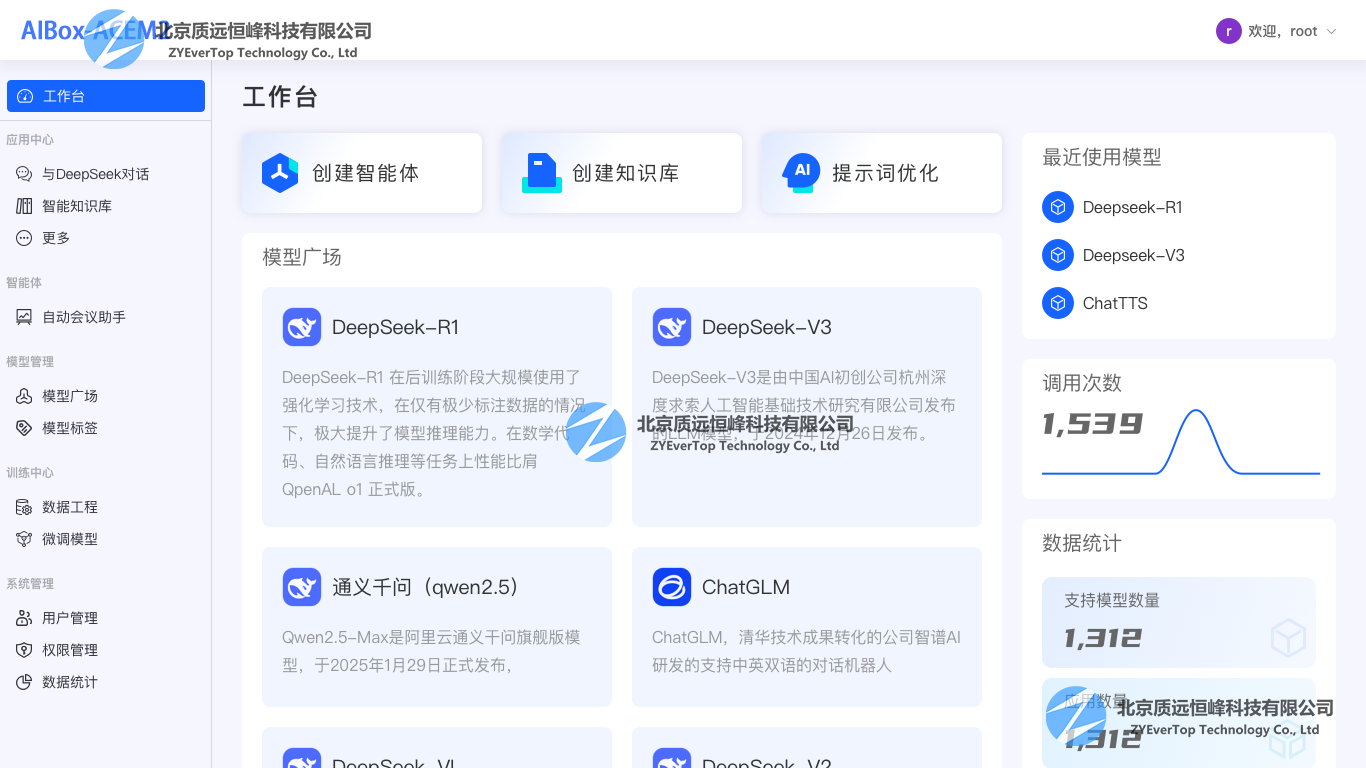Viewport: 1366px width, 768px height.
Task: Click the purple root user avatar
Action: [1229, 31]
